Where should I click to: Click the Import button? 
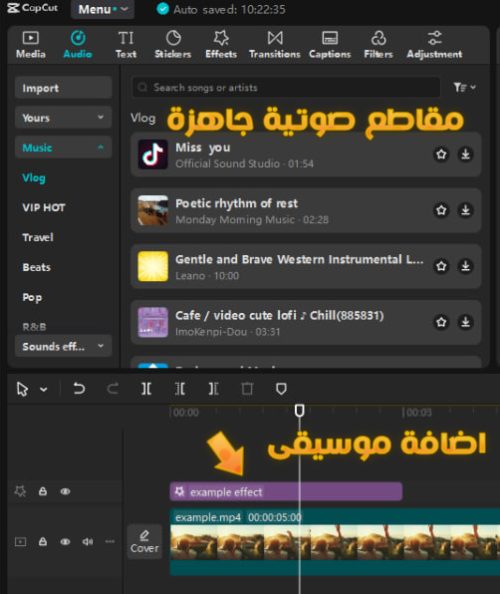click(x=63, y=88)
